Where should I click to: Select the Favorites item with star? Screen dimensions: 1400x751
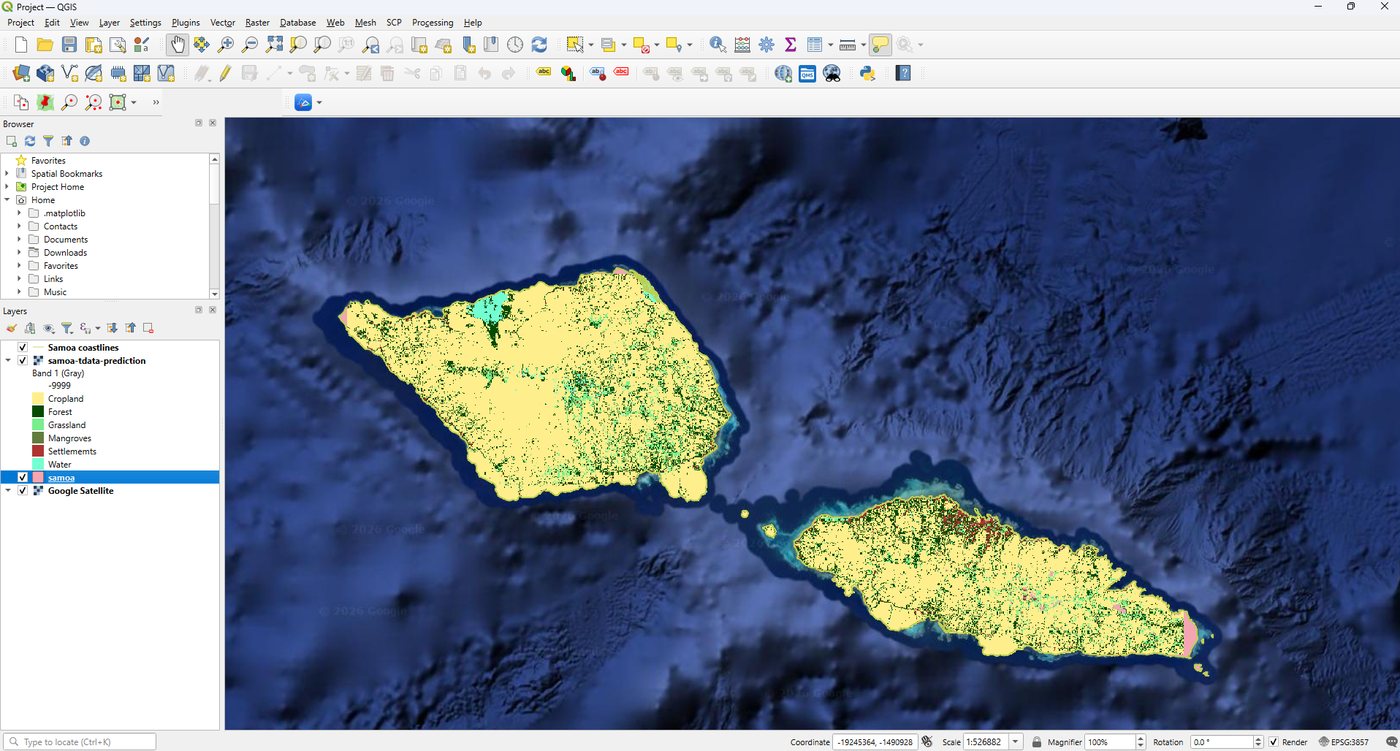click(48, 160)
